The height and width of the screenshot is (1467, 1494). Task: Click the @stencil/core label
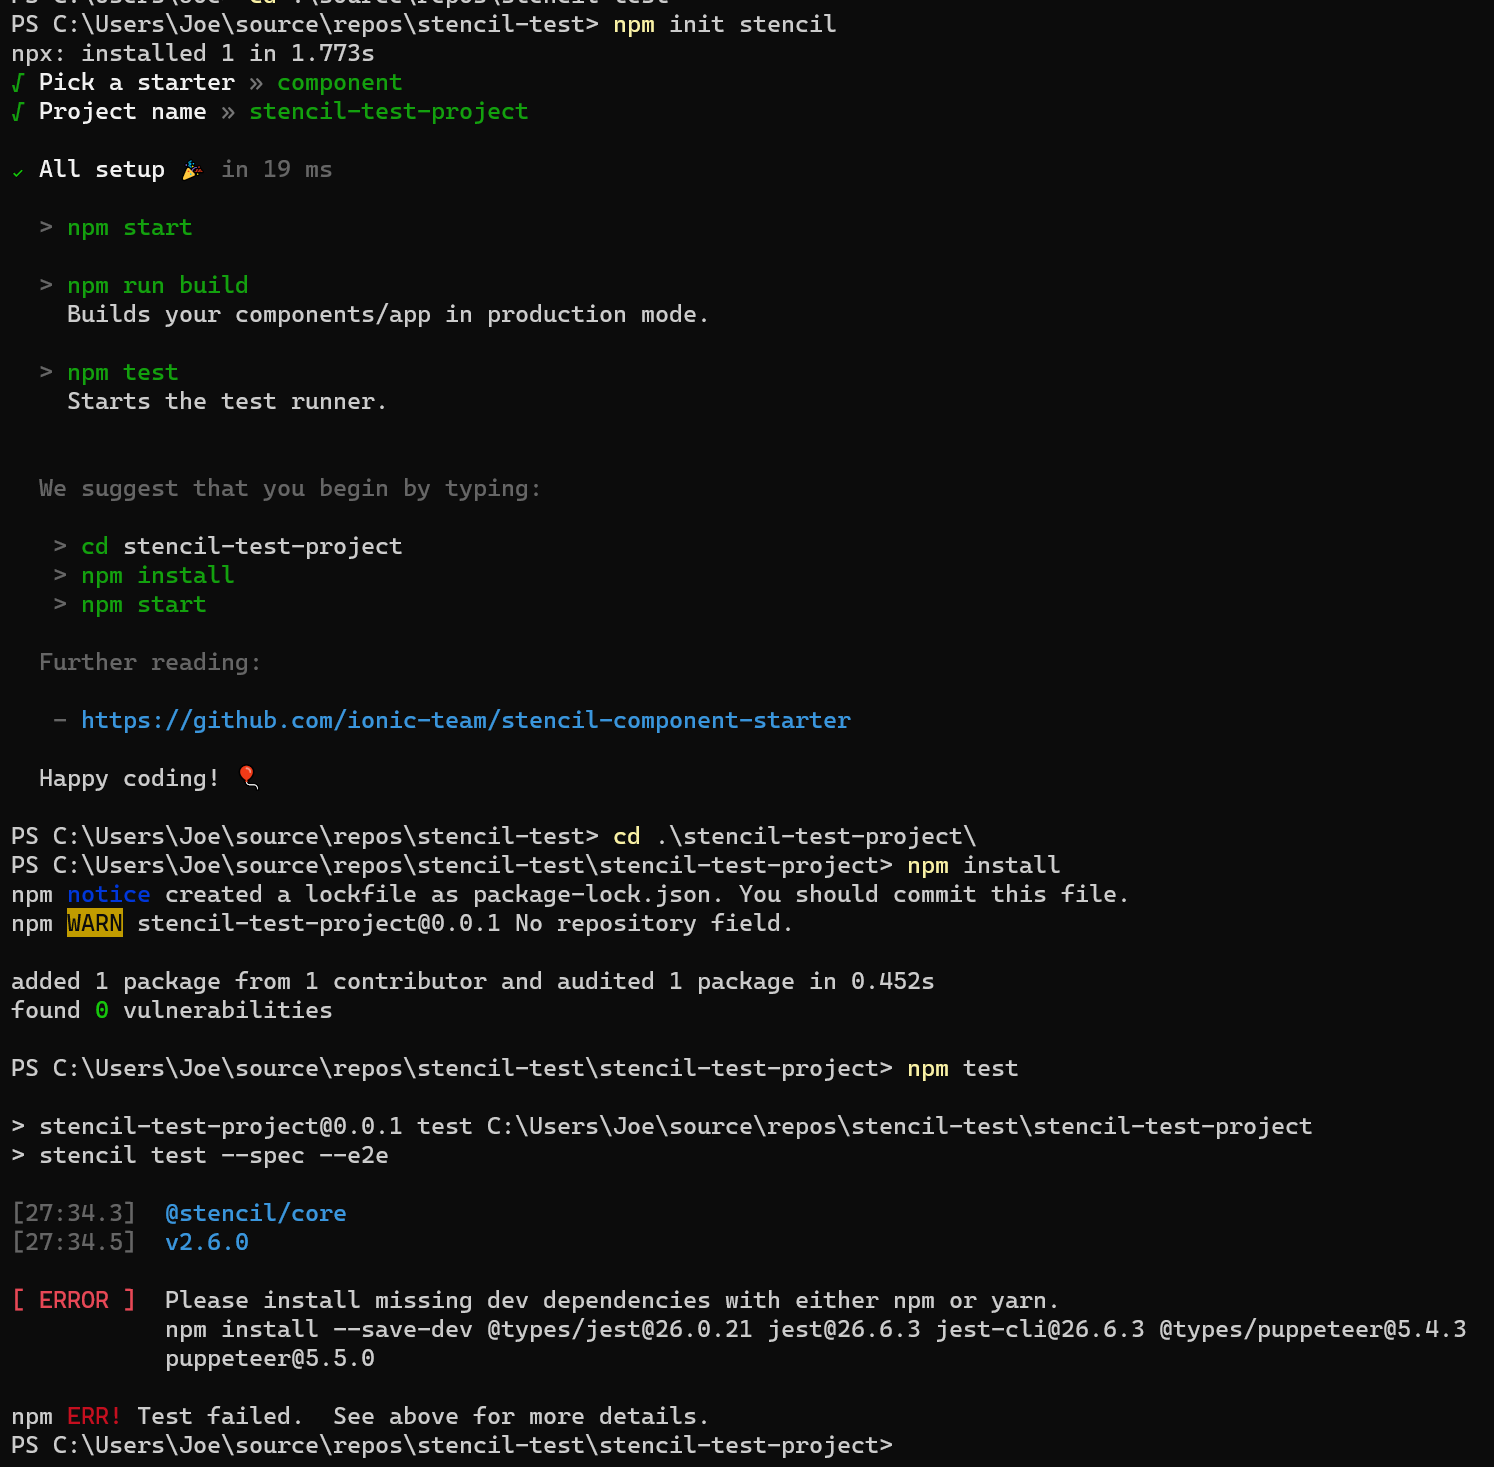click(x=256, y=1212)
